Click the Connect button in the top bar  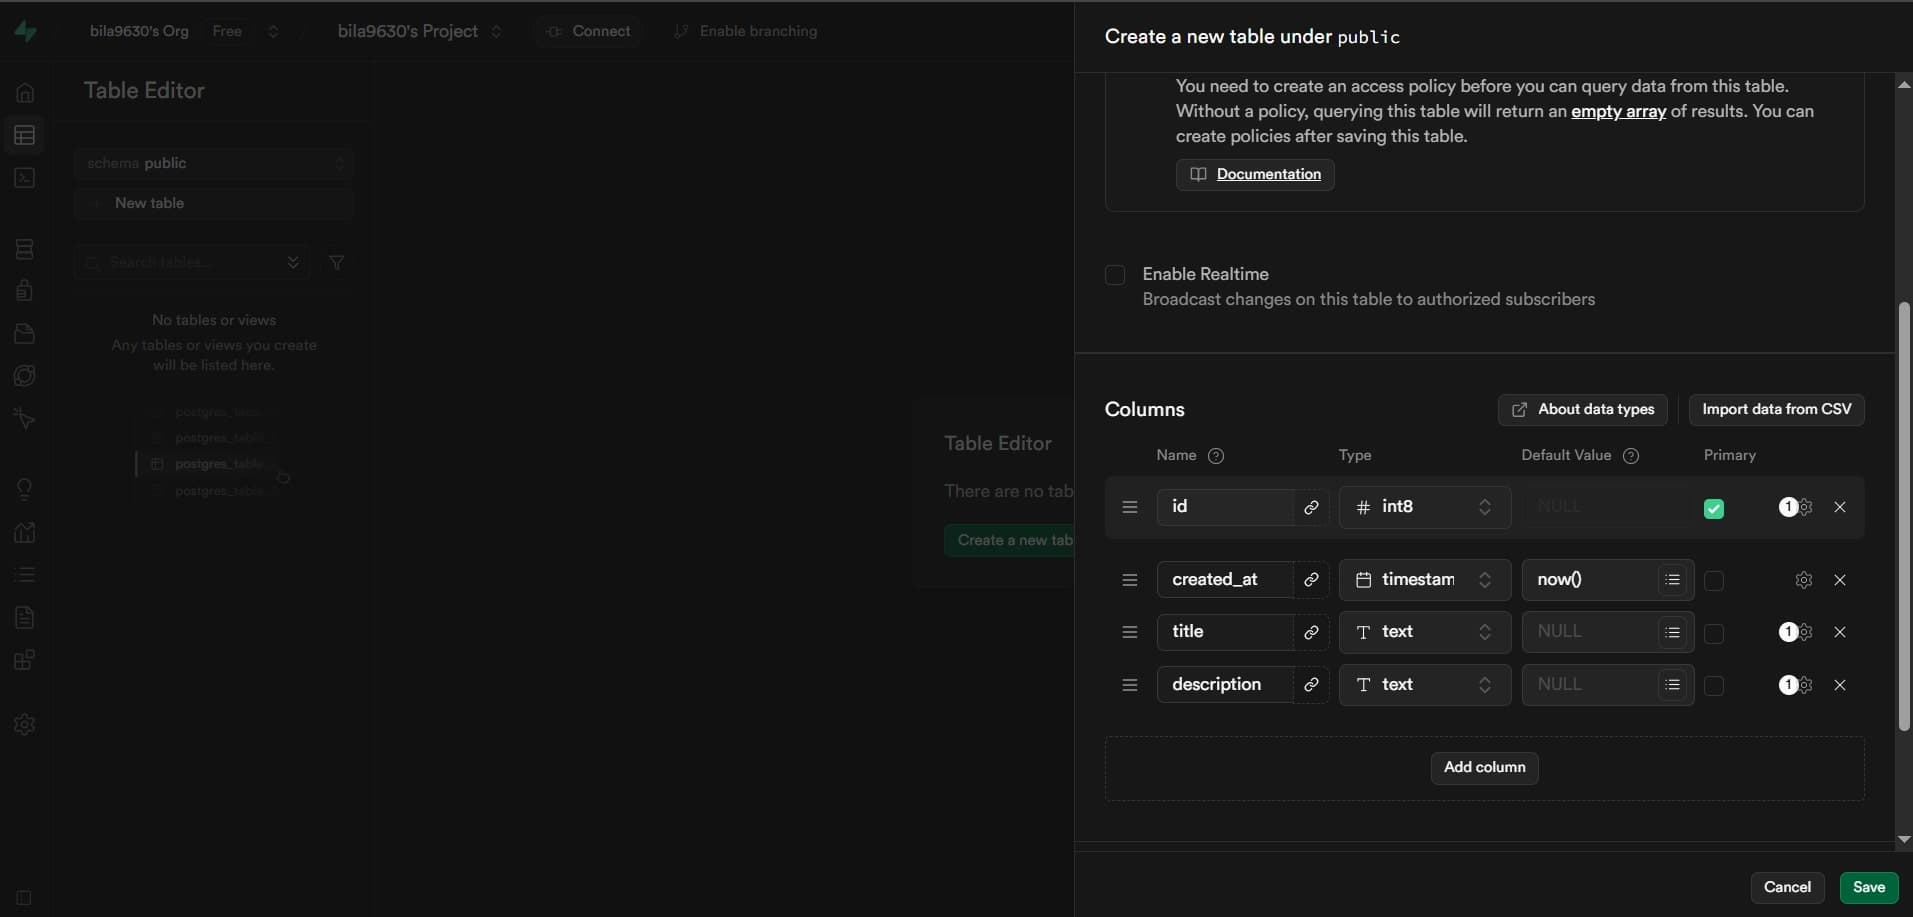tap(588, 31)
